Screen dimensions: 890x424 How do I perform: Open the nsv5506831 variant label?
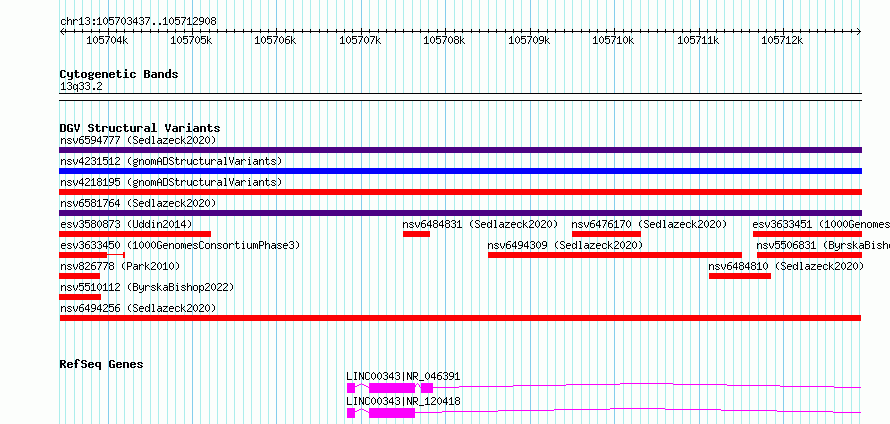pyautogui.click(x=823, y=245)
